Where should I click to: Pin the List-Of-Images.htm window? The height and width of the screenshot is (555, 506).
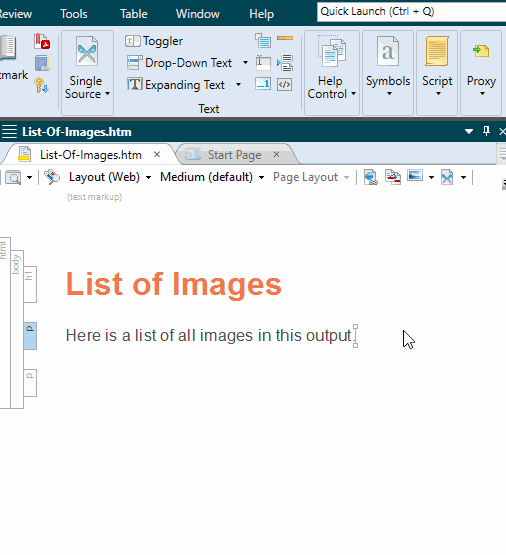pyautogui.click(x=487, y=131)
